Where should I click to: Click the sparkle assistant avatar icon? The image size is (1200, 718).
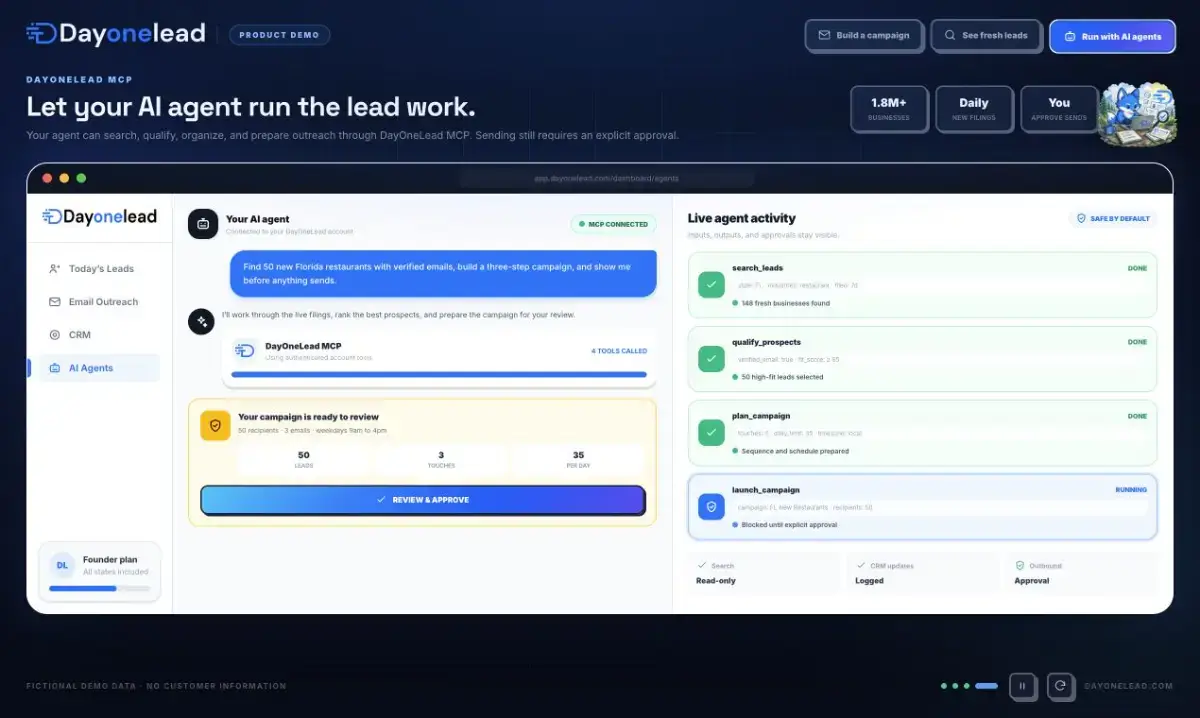pos(201,321)
